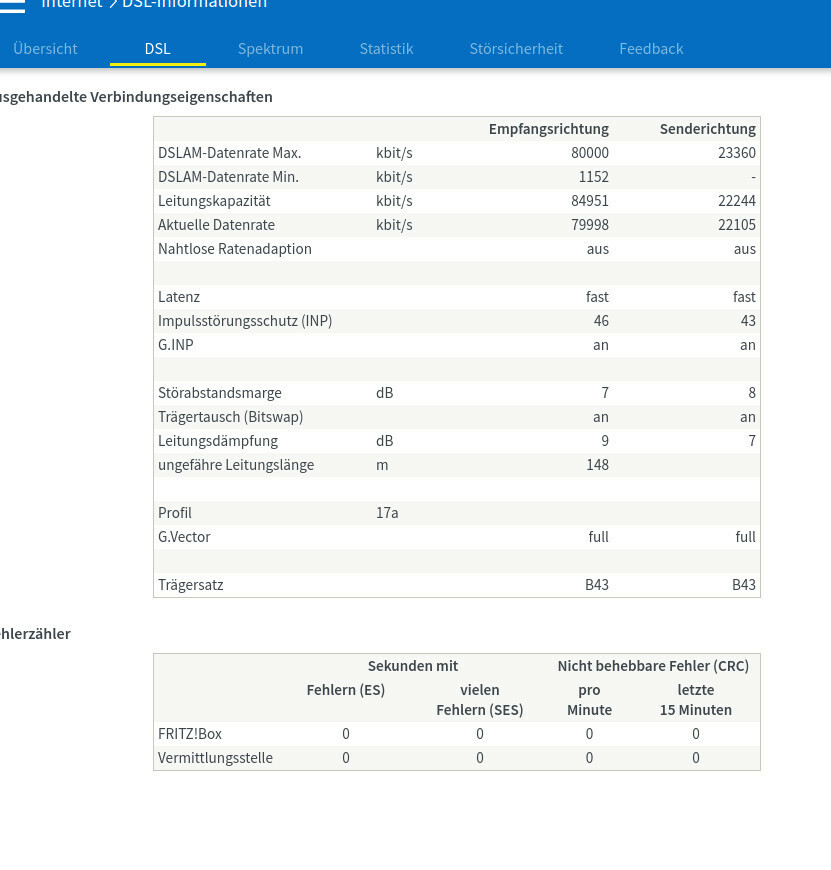Click the Internet breadcrumb in header
The image size is (831, 870).
[72, 3]
